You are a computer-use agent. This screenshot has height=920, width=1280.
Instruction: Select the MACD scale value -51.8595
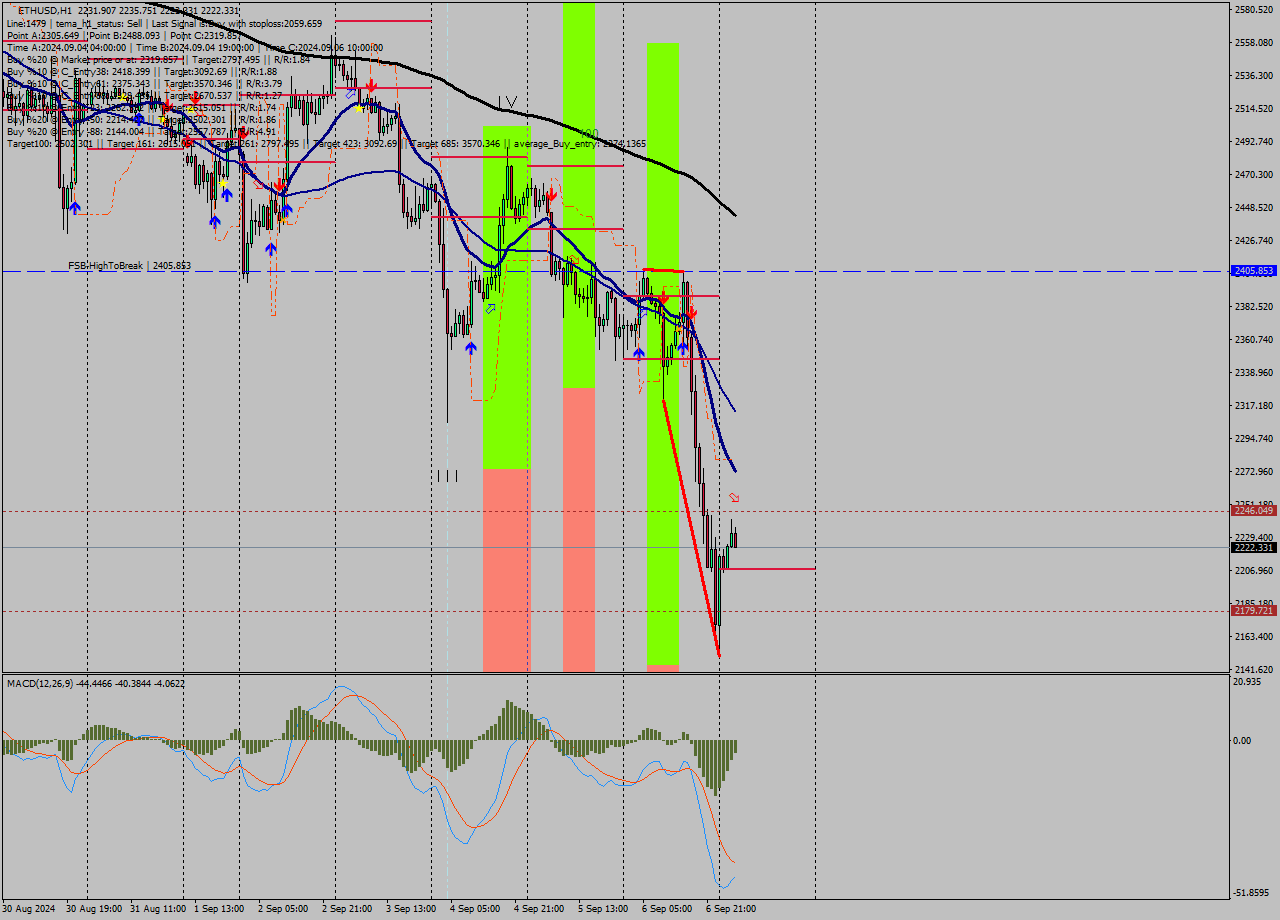pos(1253,893)
